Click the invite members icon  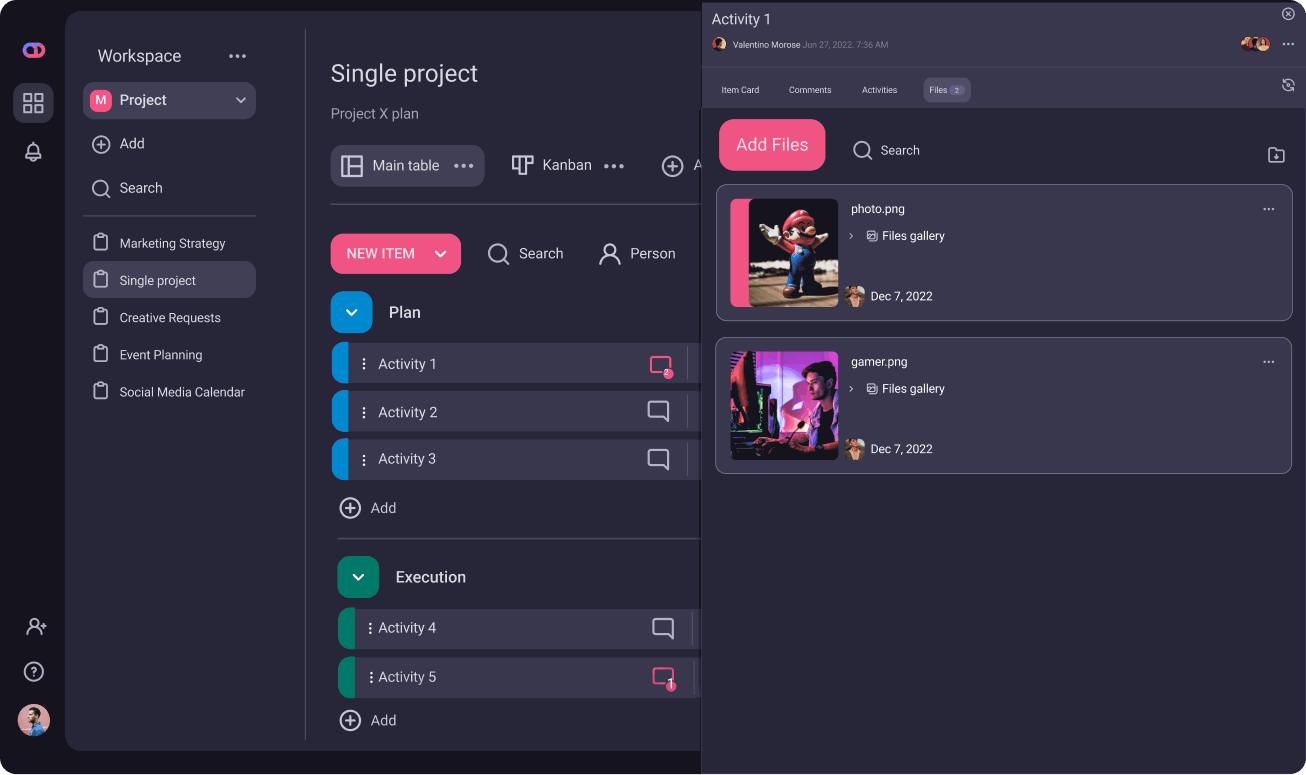(35, 625)
